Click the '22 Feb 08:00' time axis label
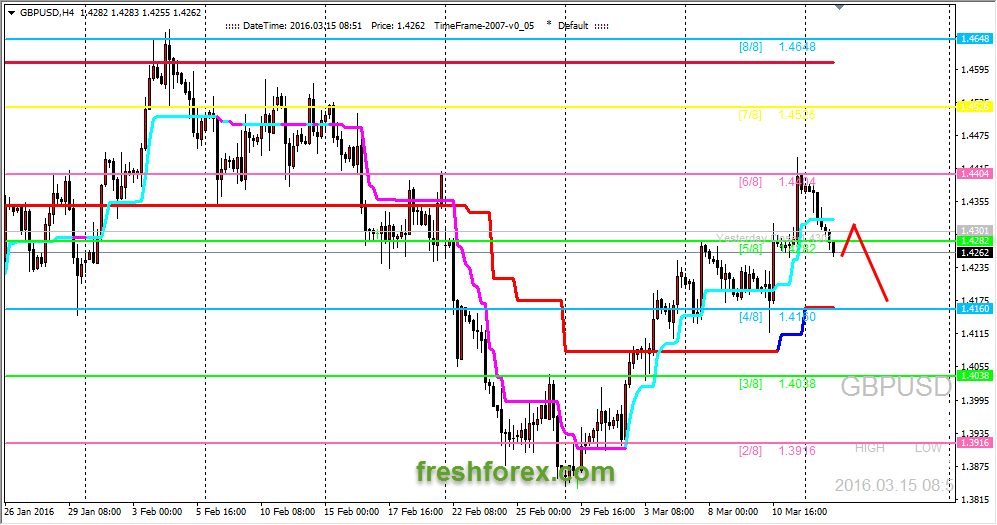997x525 pixels. coord(480,512)
